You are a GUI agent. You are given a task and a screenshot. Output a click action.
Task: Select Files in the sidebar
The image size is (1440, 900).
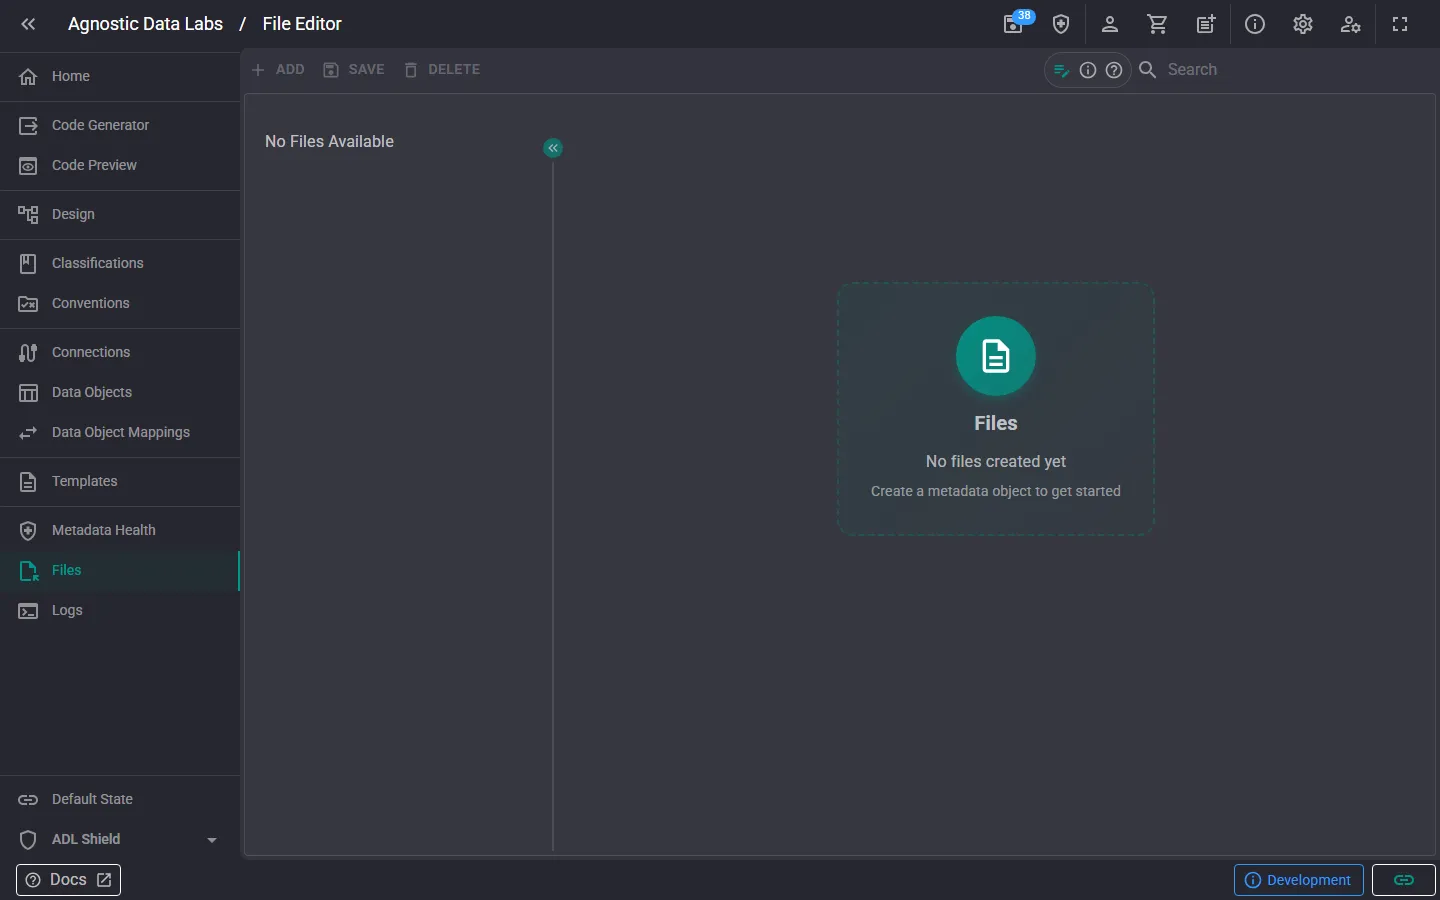(x=120, y=570)
